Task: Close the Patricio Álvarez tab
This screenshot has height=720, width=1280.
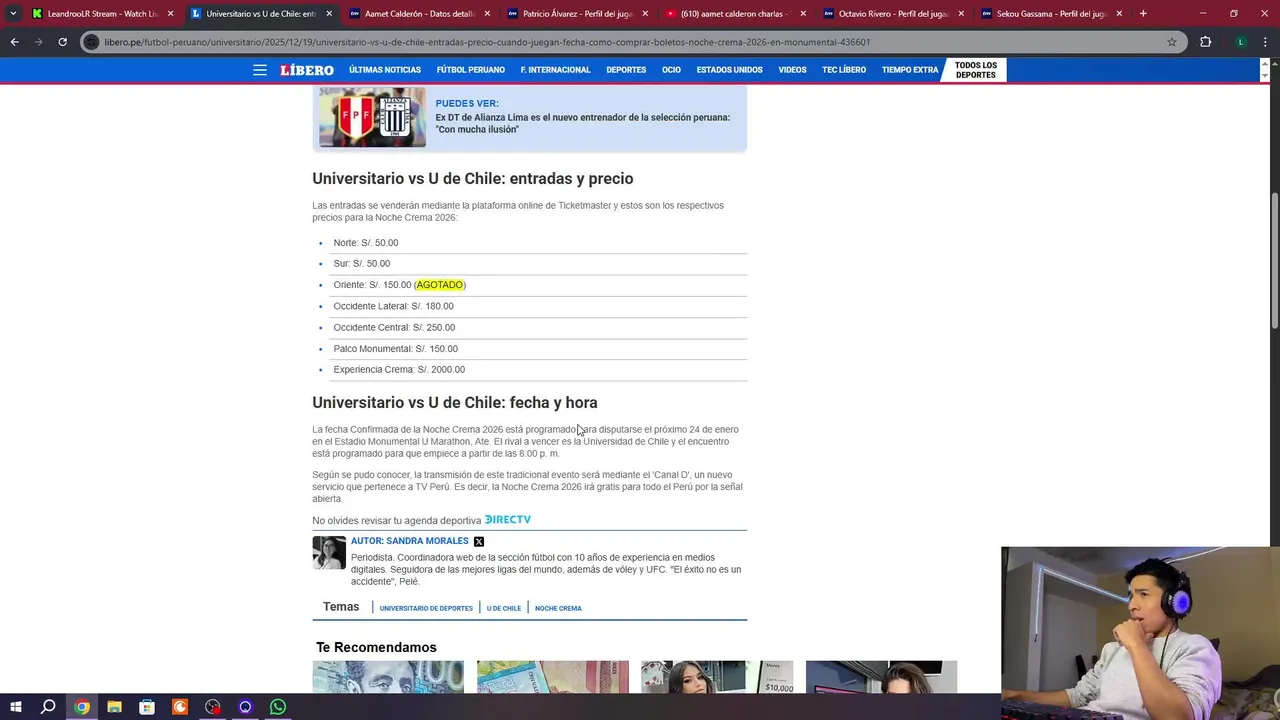Action: click(x=645, y=14)
